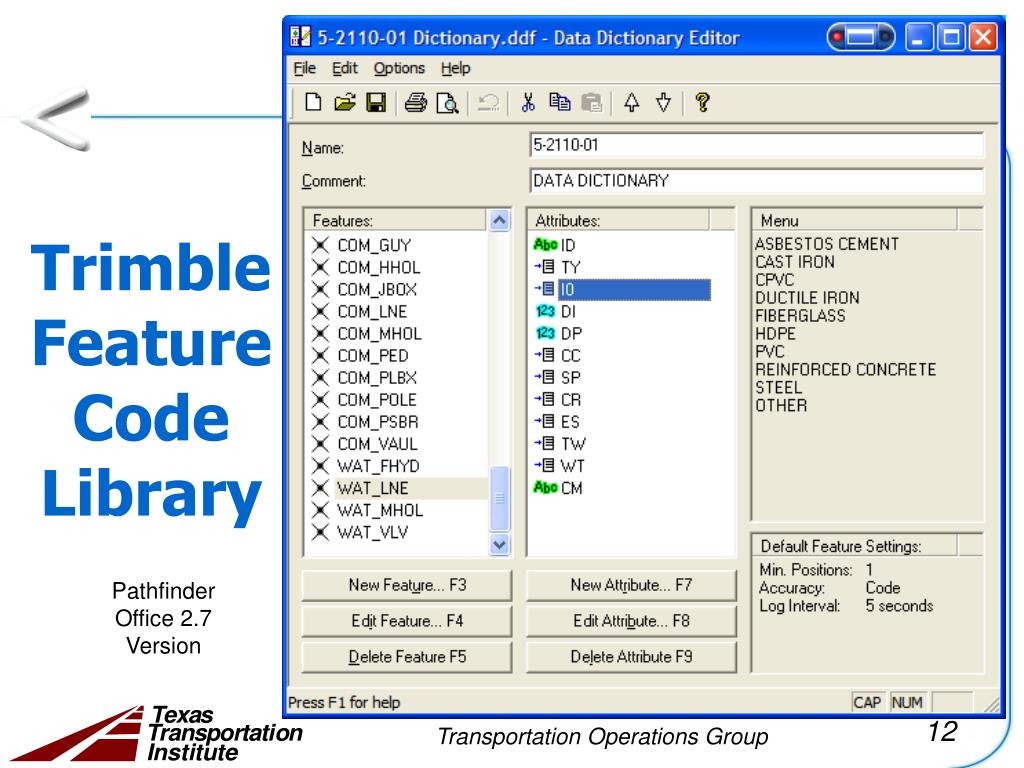
Task: Save the dictionary with the floppy icon
Action: [x=376, y=103]
